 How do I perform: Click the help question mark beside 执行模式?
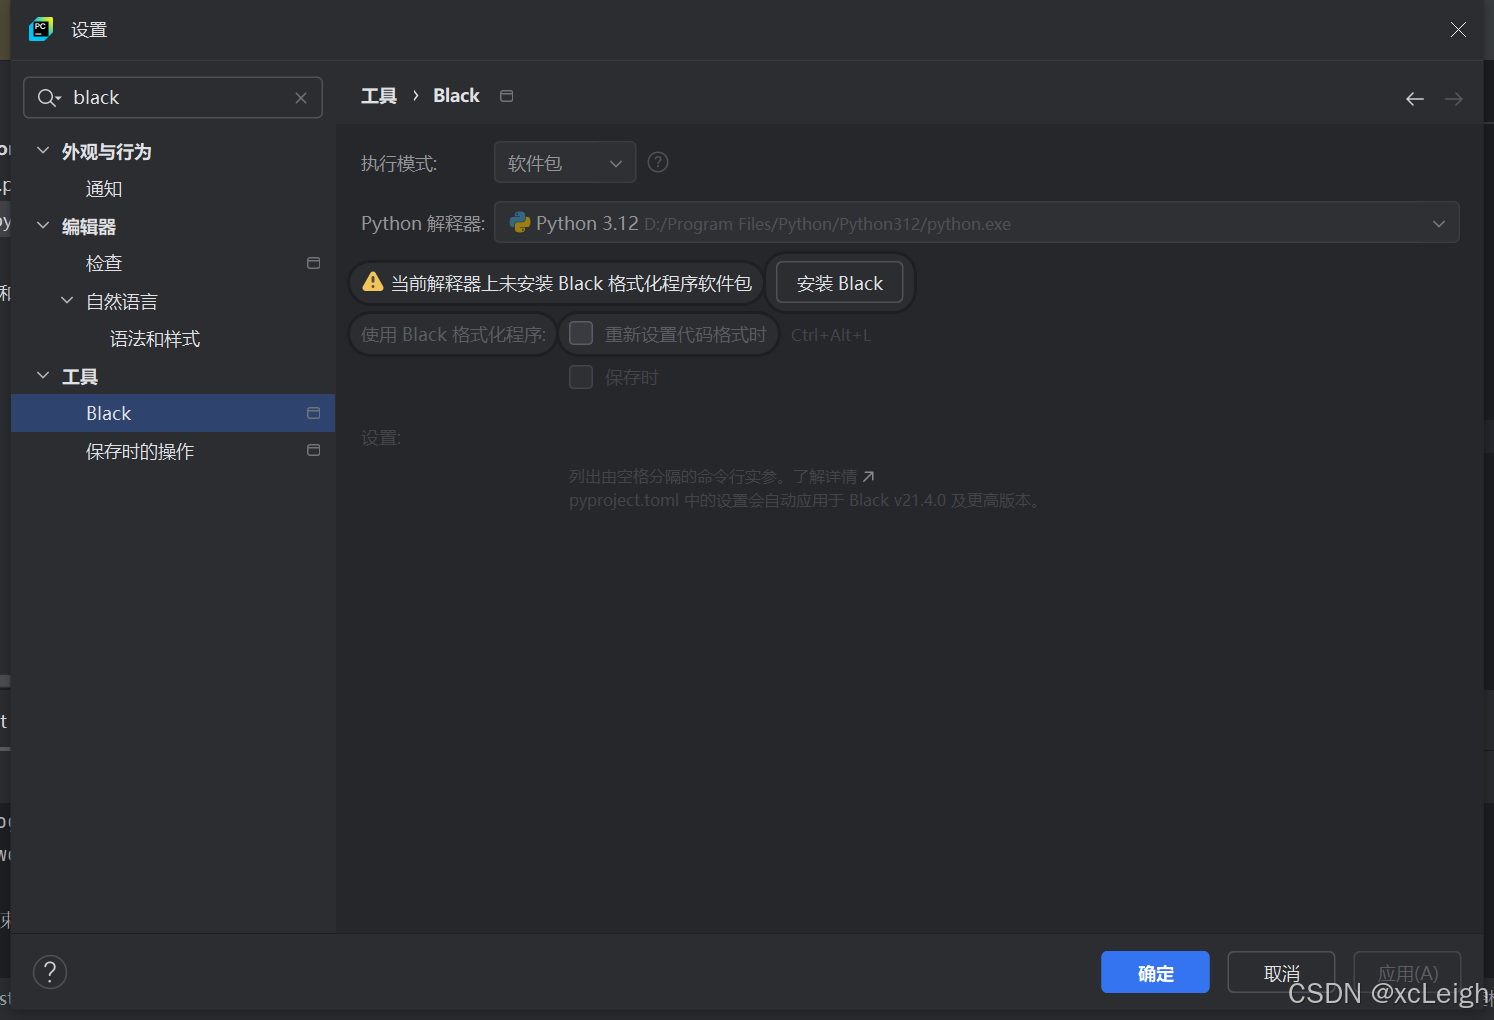(658, 162)
